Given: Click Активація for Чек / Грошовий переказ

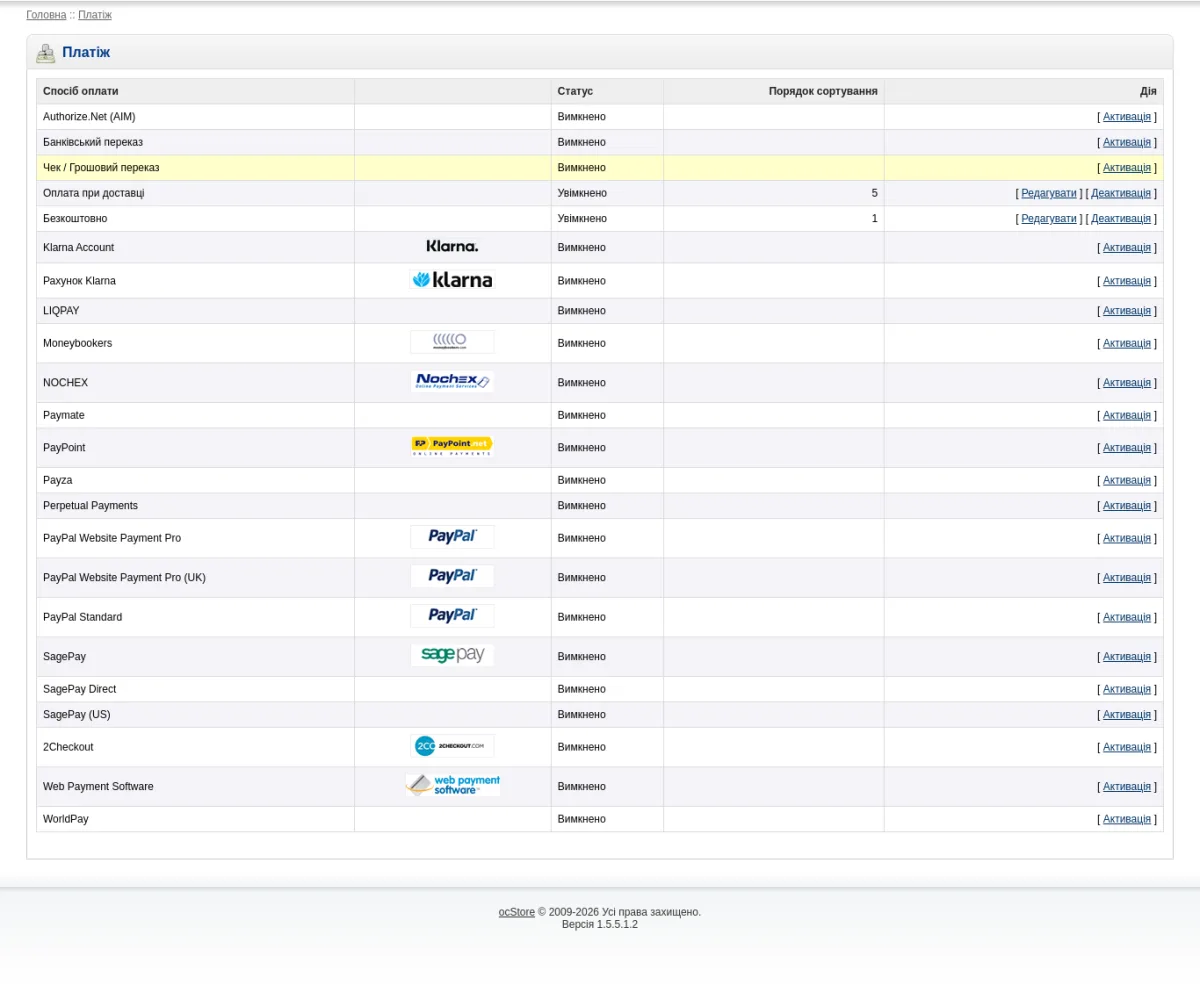Looking at the screenshot, I should (1127, 168).
